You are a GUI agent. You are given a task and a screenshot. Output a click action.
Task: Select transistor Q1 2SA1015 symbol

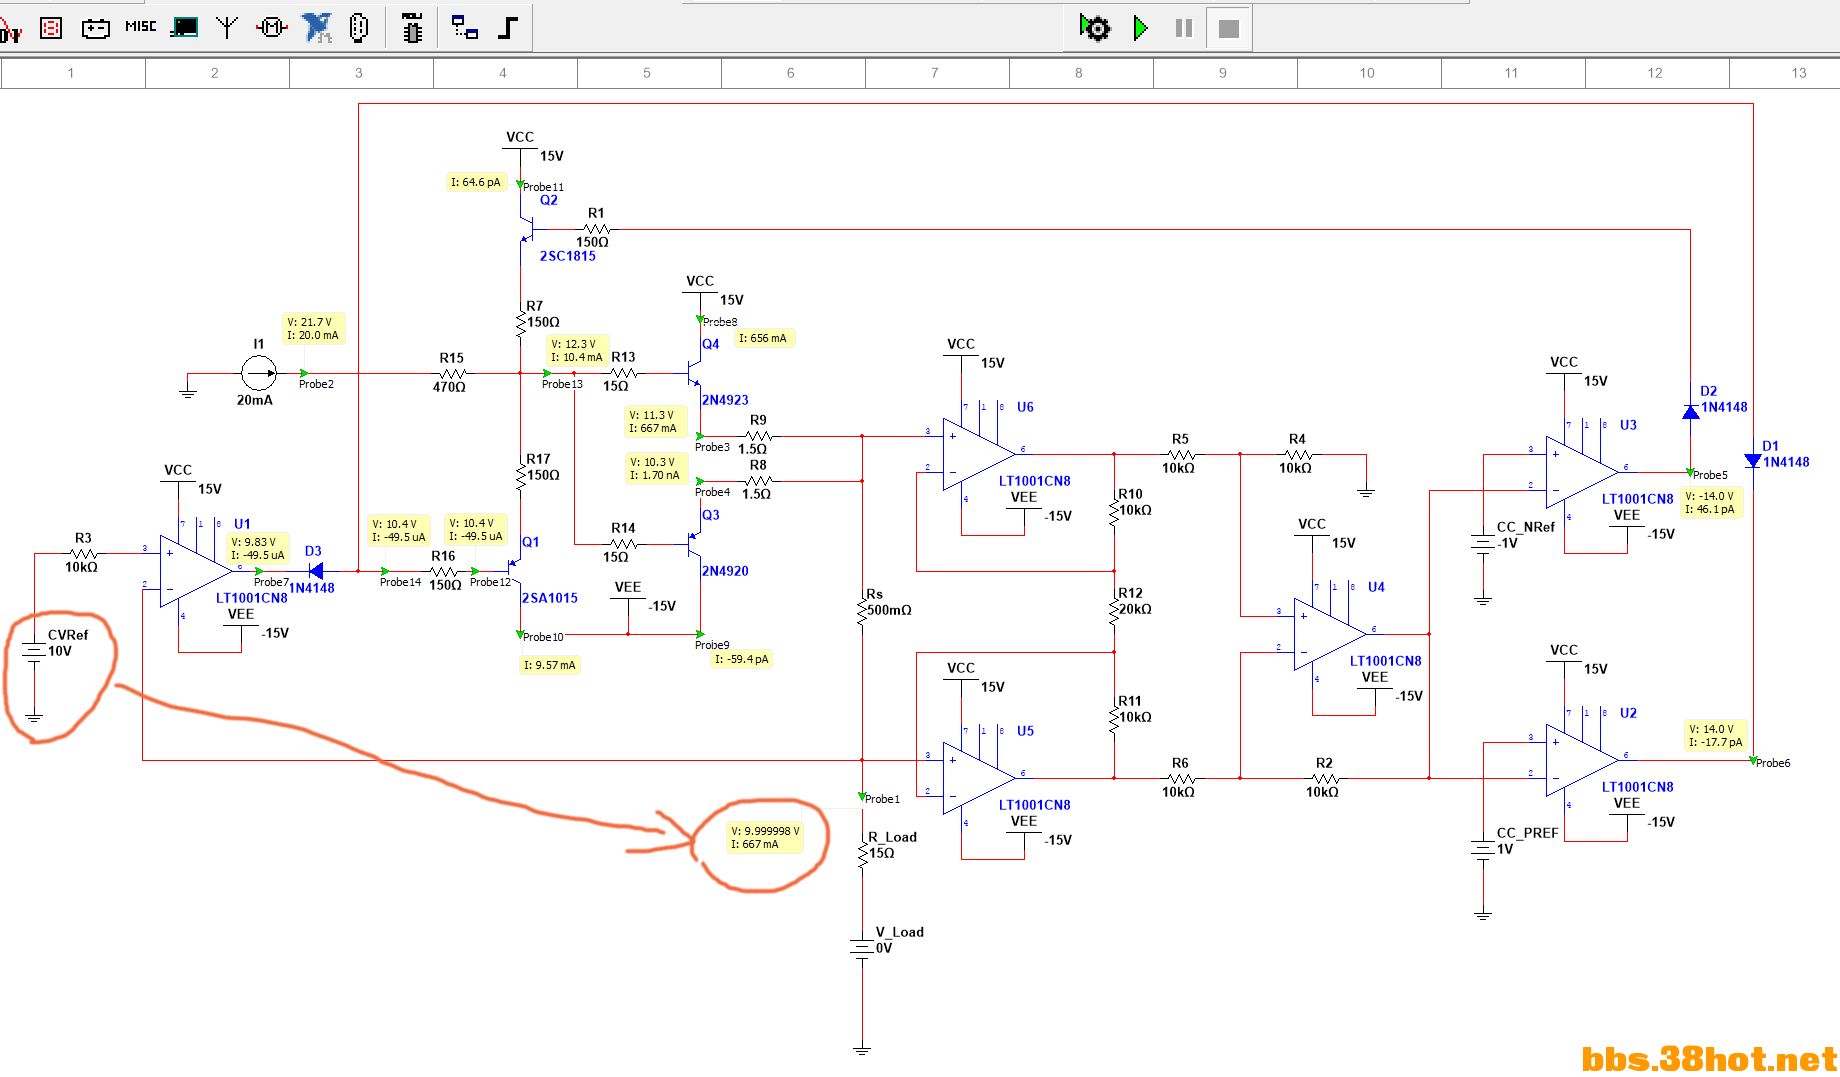(516, 571)
